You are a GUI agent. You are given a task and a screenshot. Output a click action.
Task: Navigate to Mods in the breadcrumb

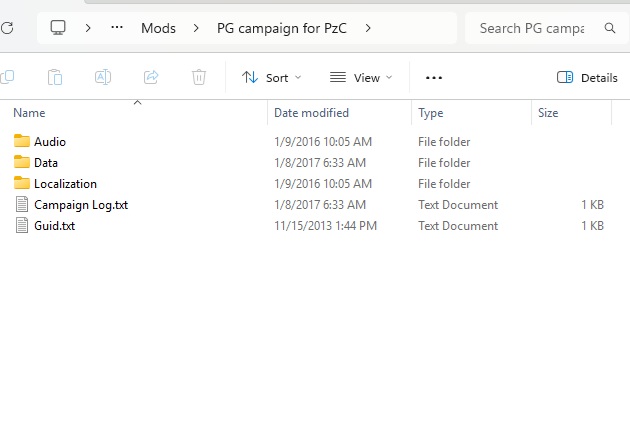(x=158, y=28)
